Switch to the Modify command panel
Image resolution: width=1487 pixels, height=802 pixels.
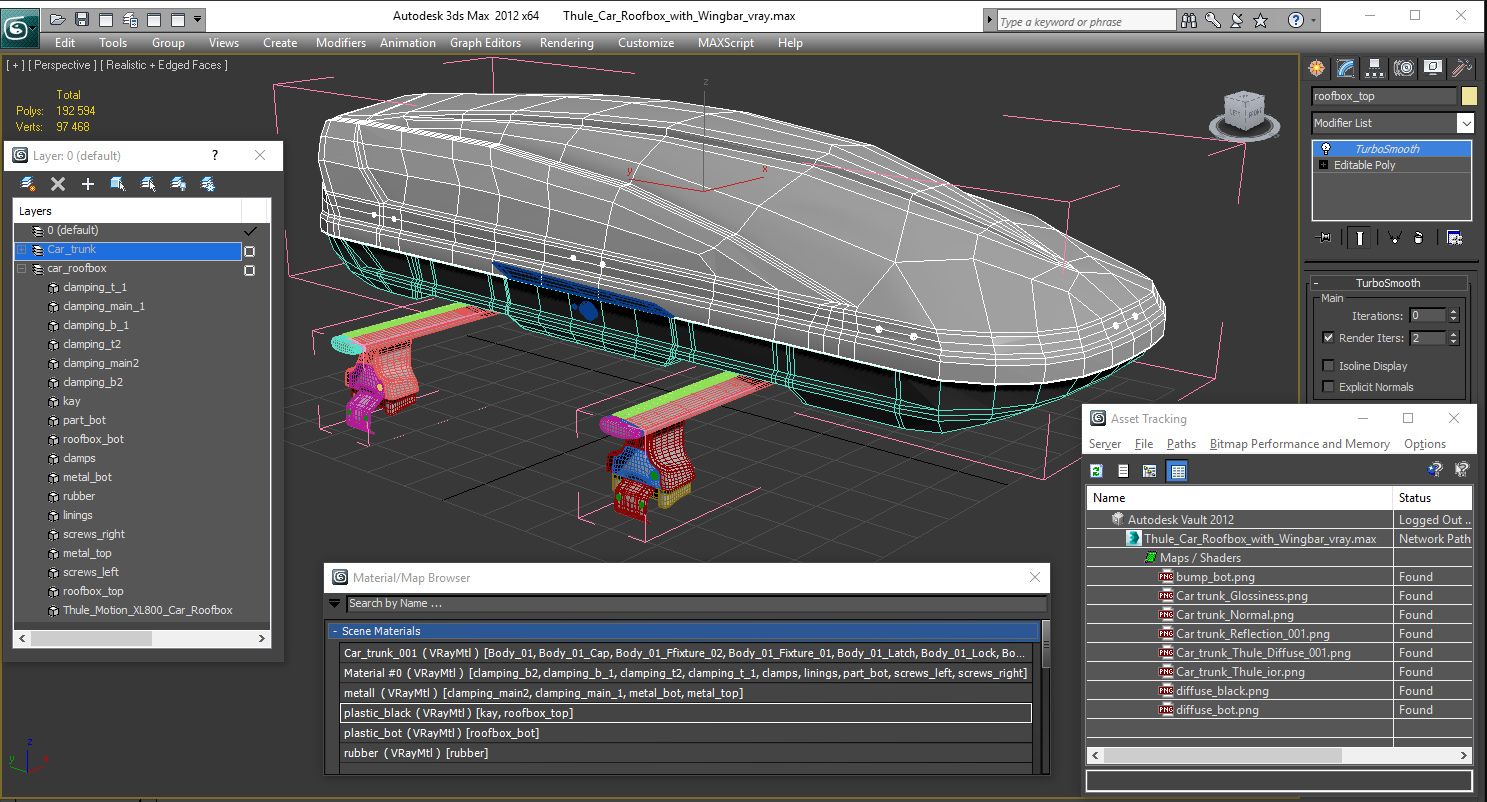[1346, 68]
